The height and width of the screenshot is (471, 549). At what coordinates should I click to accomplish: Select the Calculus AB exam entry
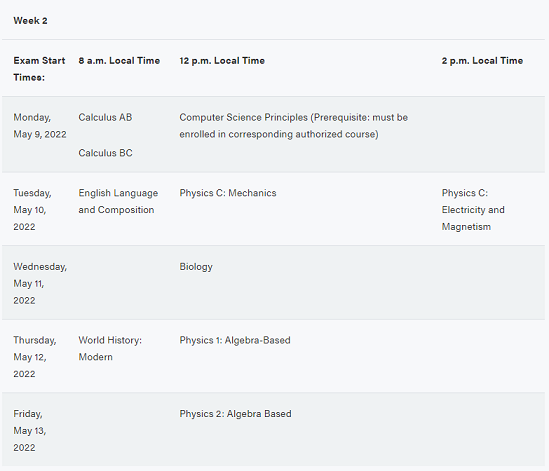pos(105,117)
